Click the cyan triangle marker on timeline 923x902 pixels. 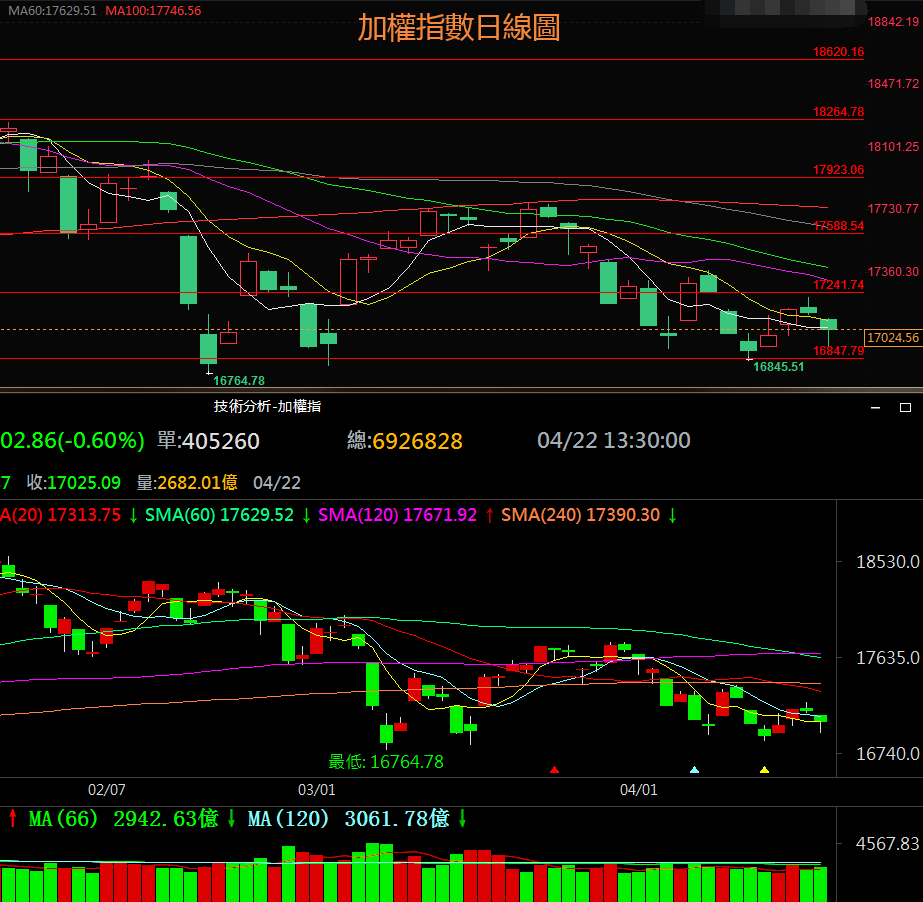[695, 770]
